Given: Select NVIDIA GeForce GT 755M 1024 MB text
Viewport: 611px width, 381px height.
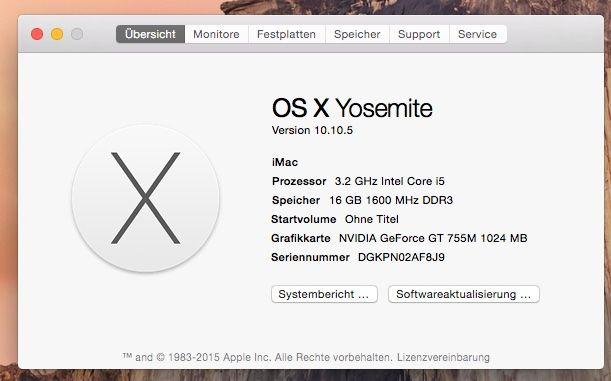Looking at the screenshot, I should pyautogui.click(x=433, y=238).
